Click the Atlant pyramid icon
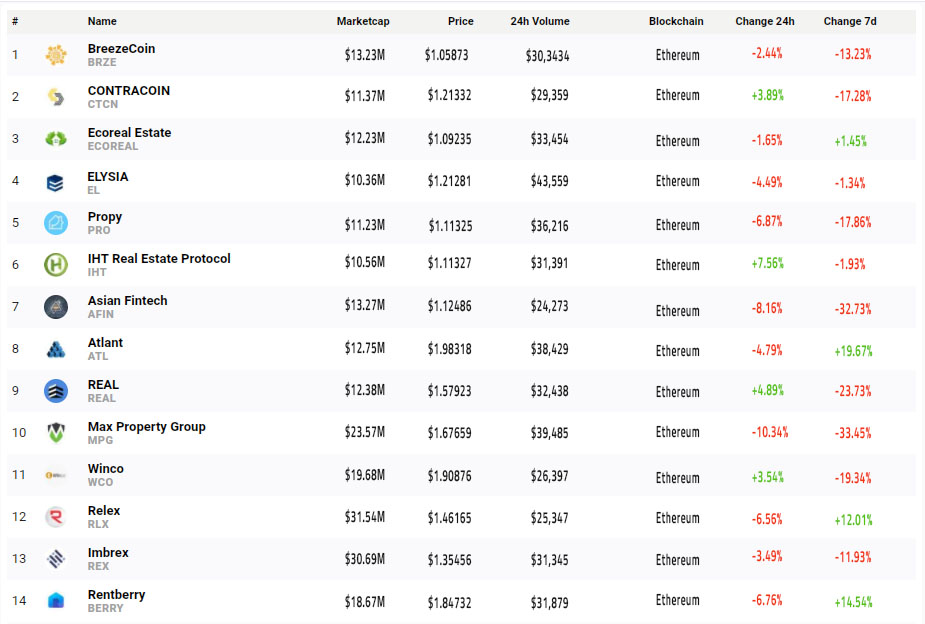925x624 pixels. 56,349
